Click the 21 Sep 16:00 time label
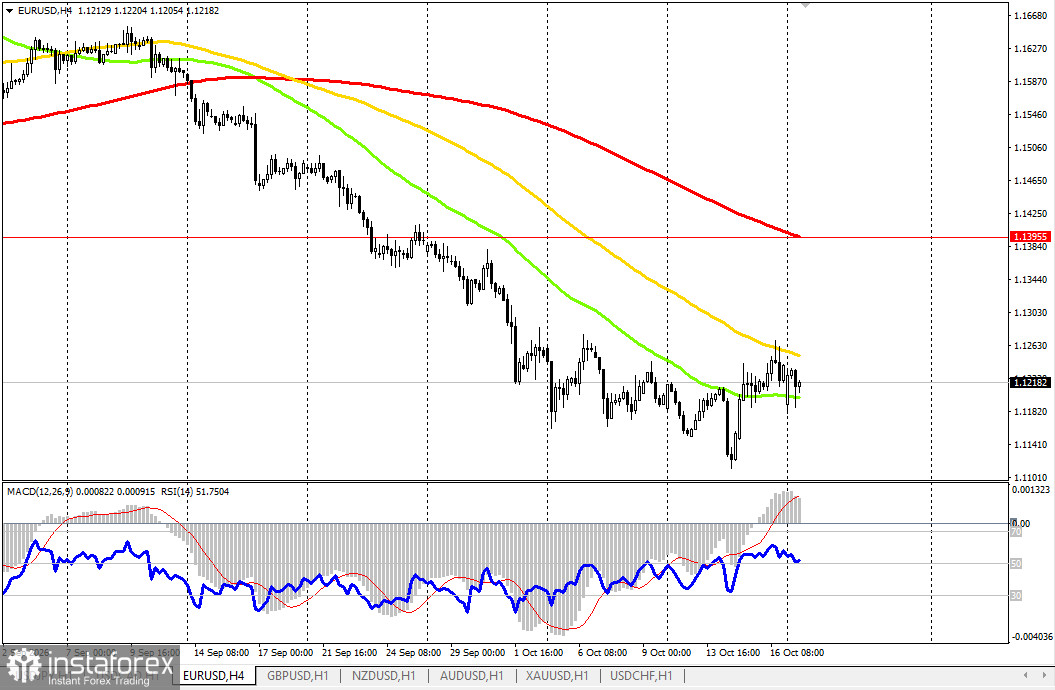Image resolution: width=1055 pixels, height=690 pixels. point(349,653)
